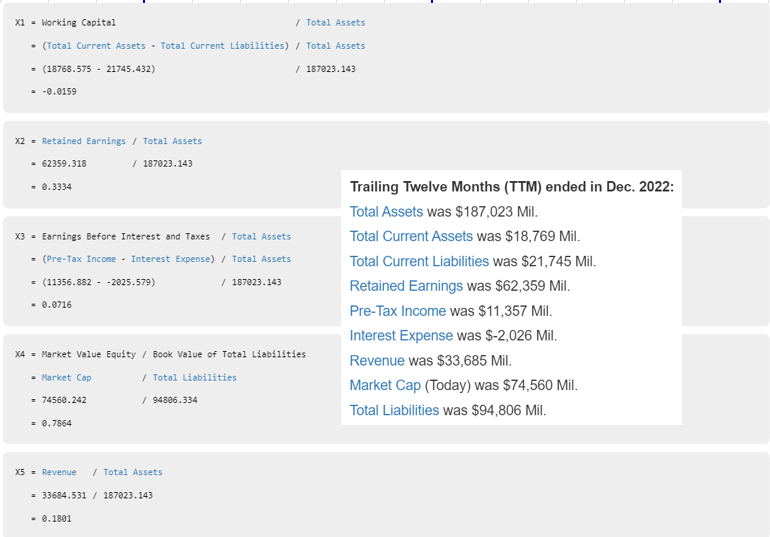Open Total Current Liabilities in TTM summary
This screenshot has height=537, width=770.
coord(419,261)
